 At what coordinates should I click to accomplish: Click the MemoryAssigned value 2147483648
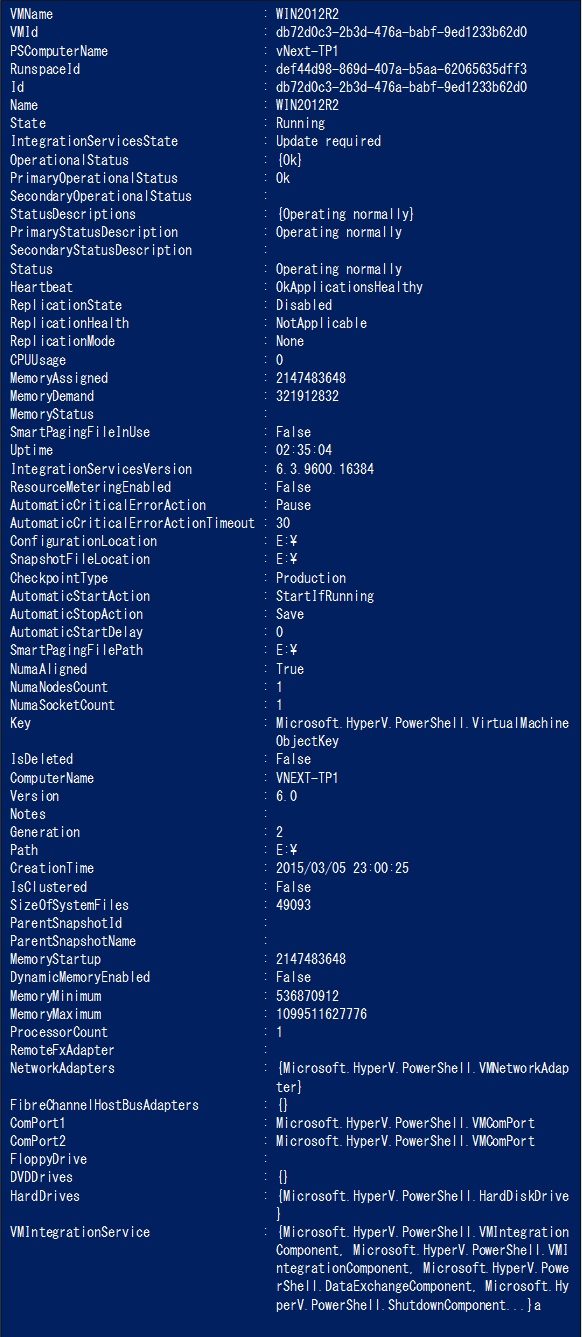pyautogui.click(x=311, y=378)
